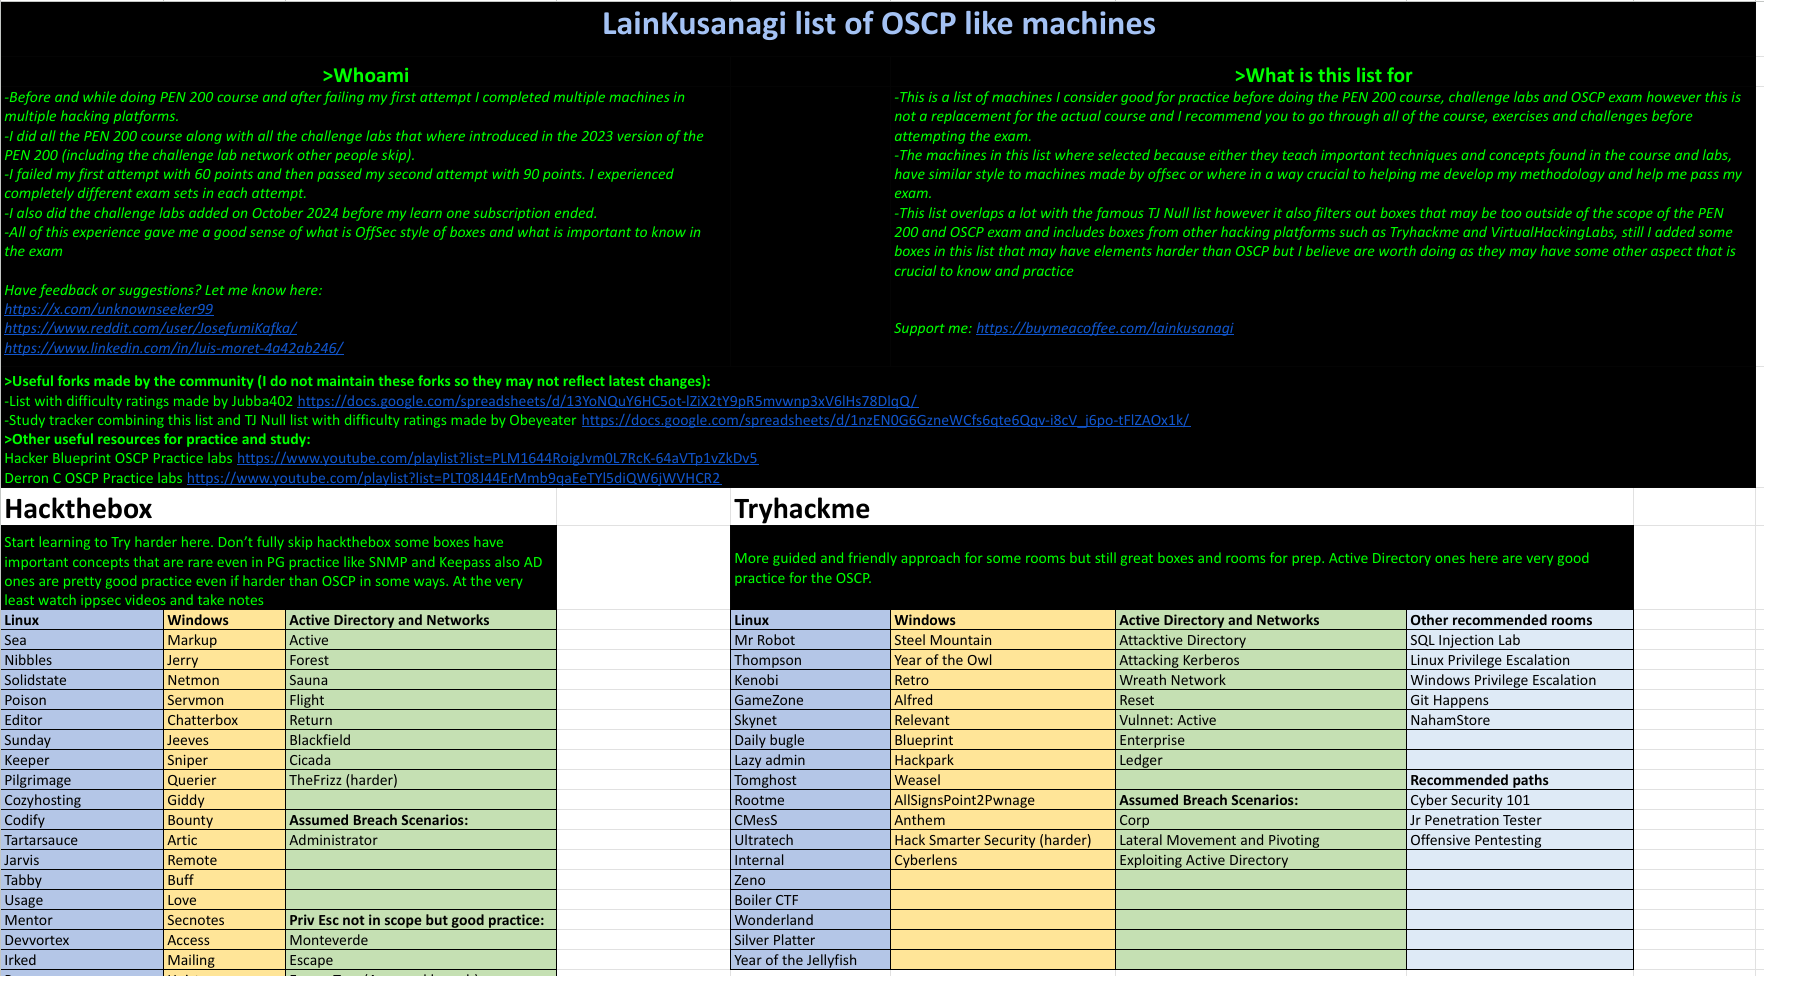Open Jubba402 difficulty ratings spreadsheet link

pyautogui.click(x=607, y=401)
